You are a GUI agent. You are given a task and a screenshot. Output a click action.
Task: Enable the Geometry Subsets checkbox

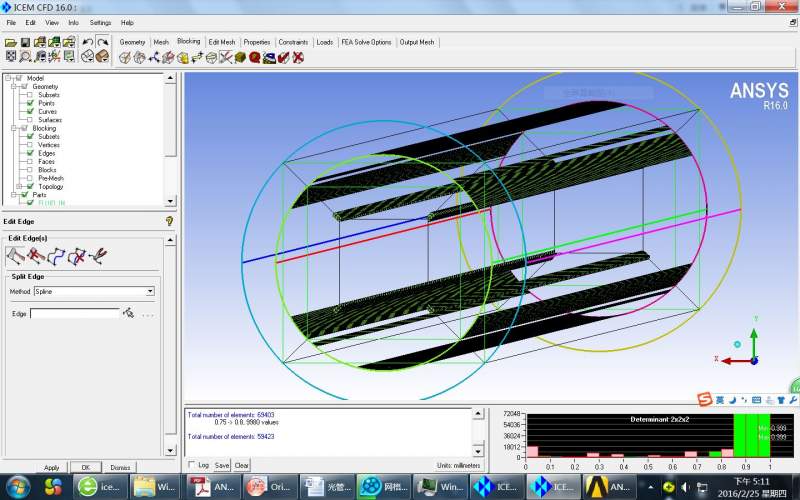click(x=30, y=95)
